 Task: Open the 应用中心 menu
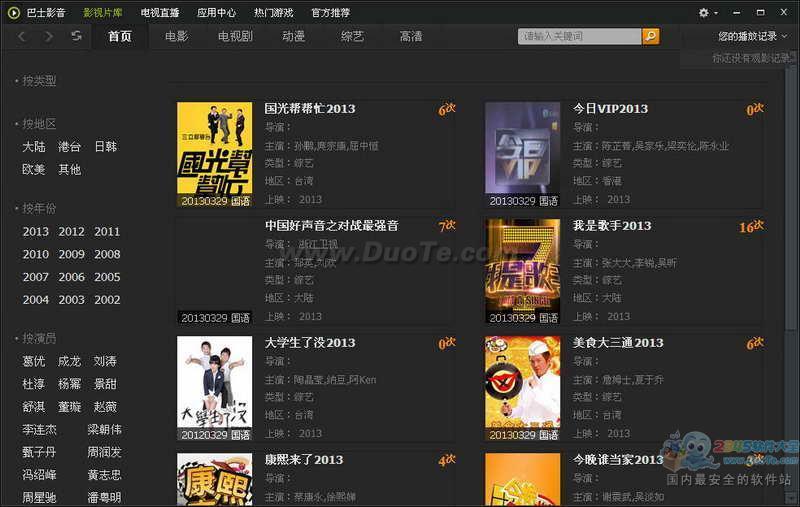point(216,13)
